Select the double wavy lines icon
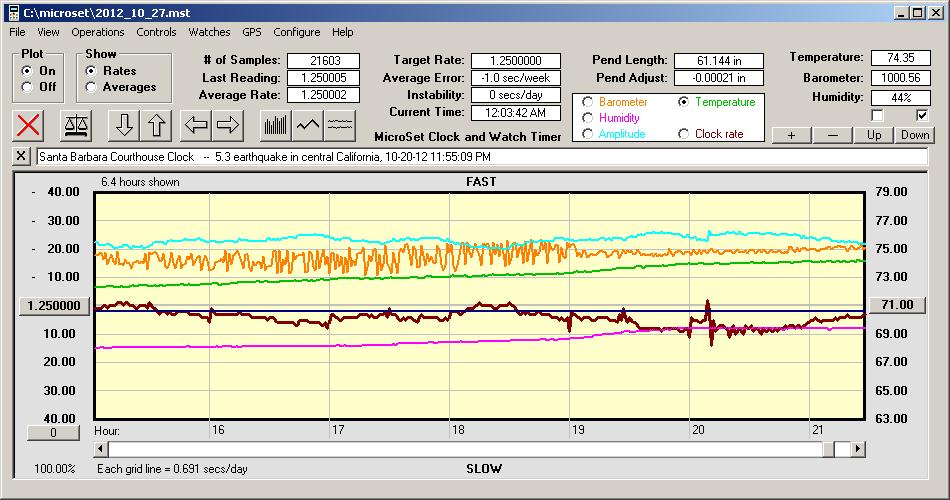The height and width of the screenshot is (500, 950). 342,125
